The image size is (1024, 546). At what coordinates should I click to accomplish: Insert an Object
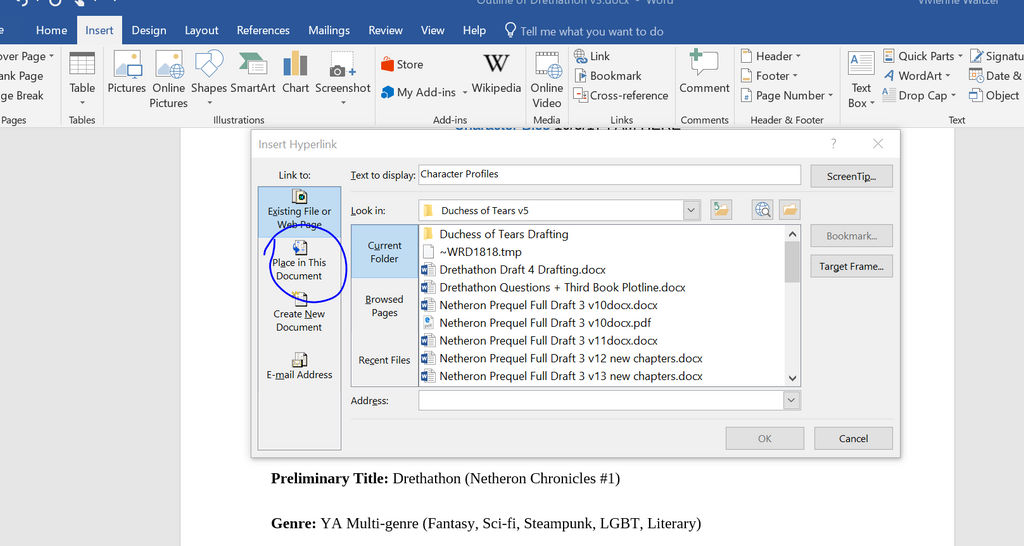click(x=994, y=95)
